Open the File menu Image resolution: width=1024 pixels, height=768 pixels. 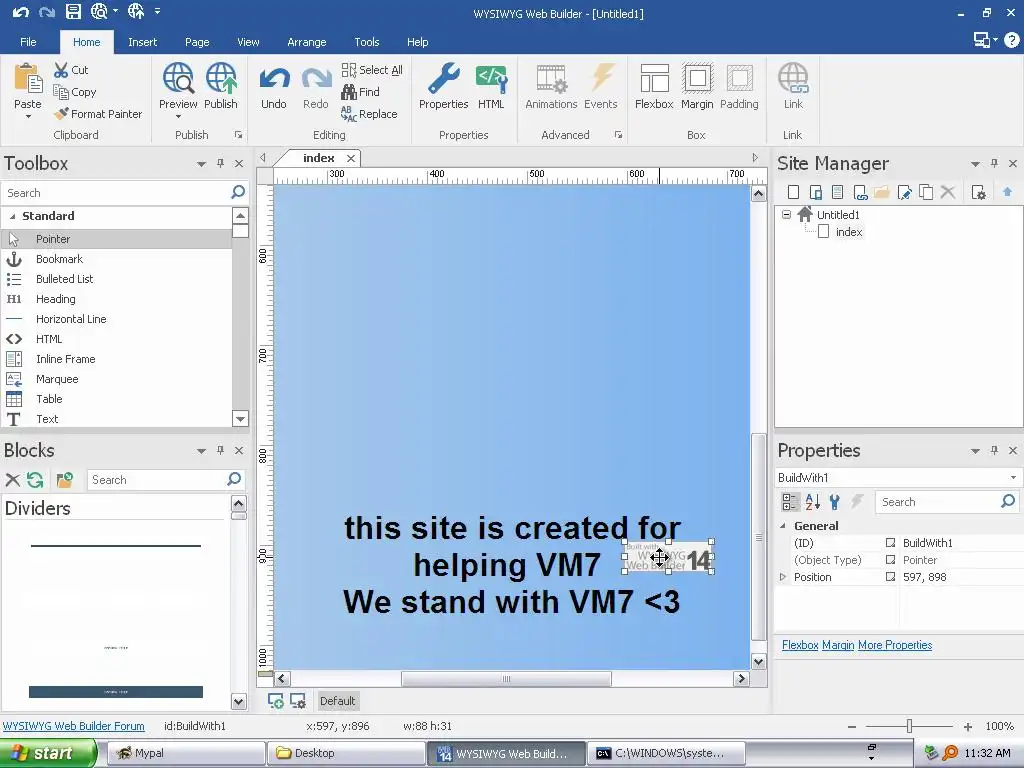click(x=28, y=42)
